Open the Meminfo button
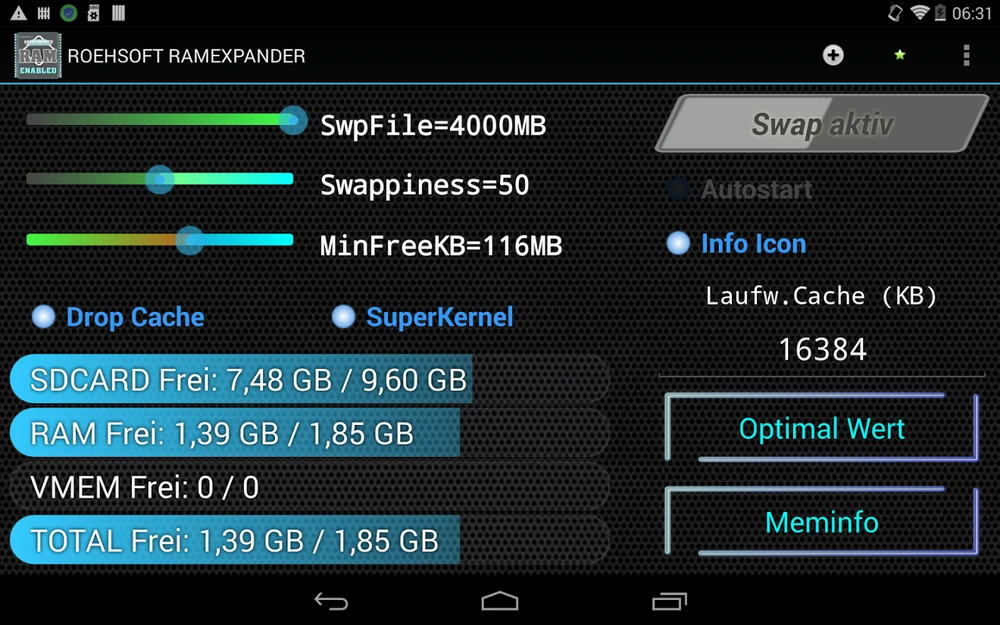Image resolution: width=1000 pixels, height=625 pixels. (x=821, y=522)
